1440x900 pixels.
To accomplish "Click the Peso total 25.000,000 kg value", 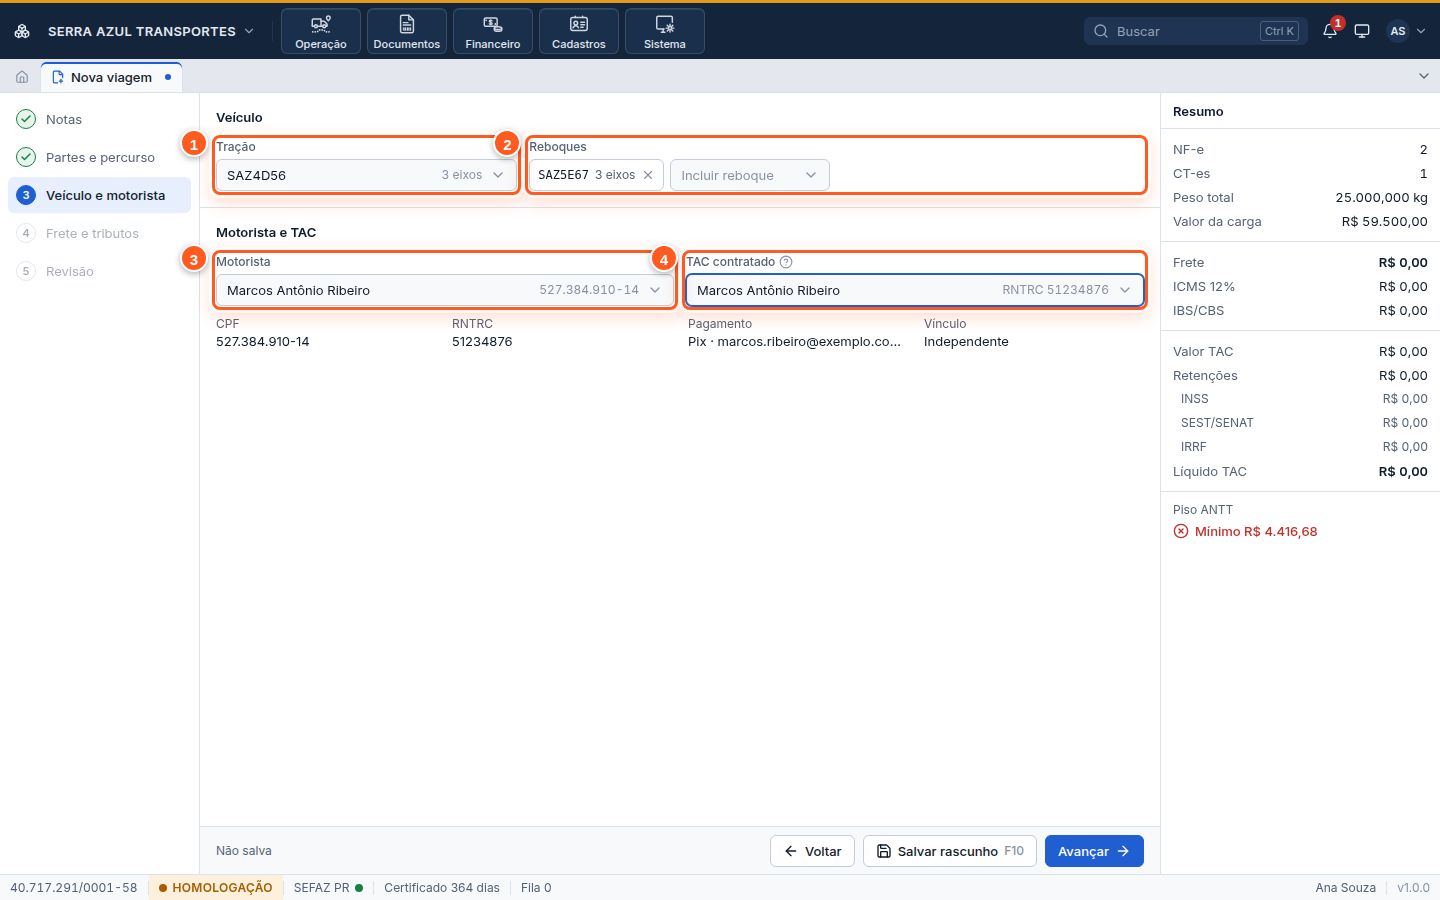I will (x=1382, y=198).
